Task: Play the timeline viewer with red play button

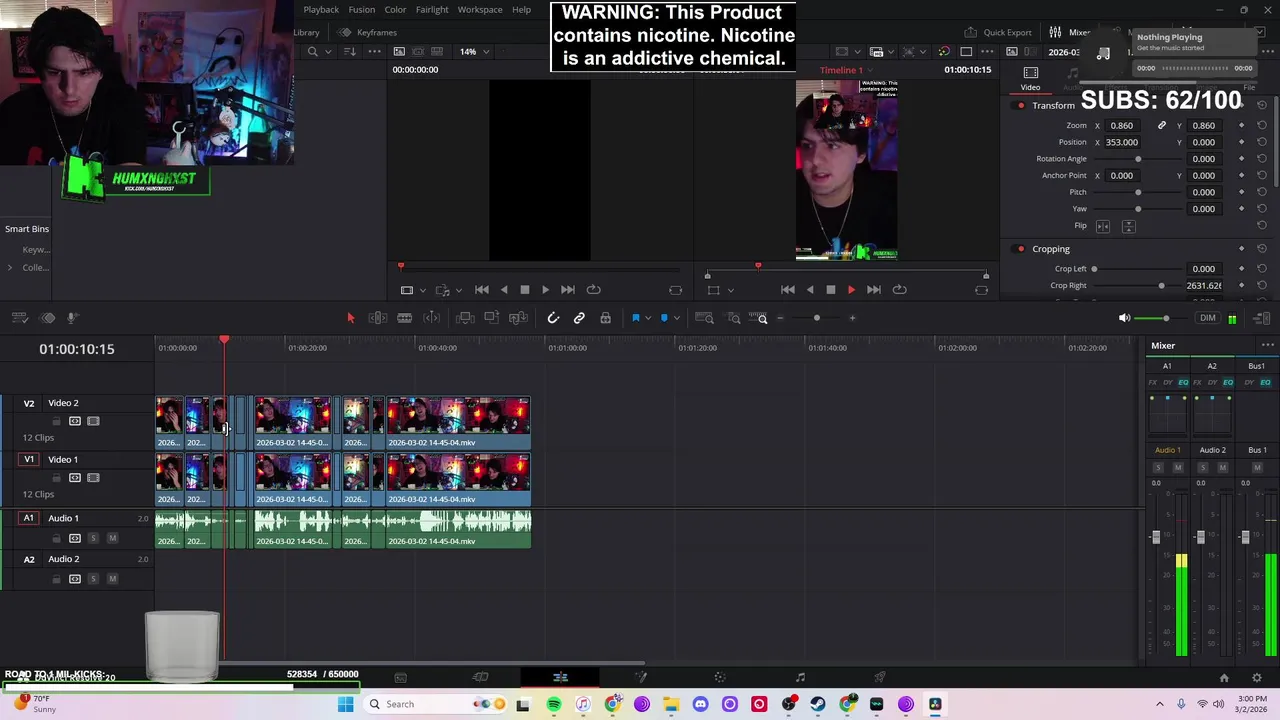Action: [x=851, y=289]
